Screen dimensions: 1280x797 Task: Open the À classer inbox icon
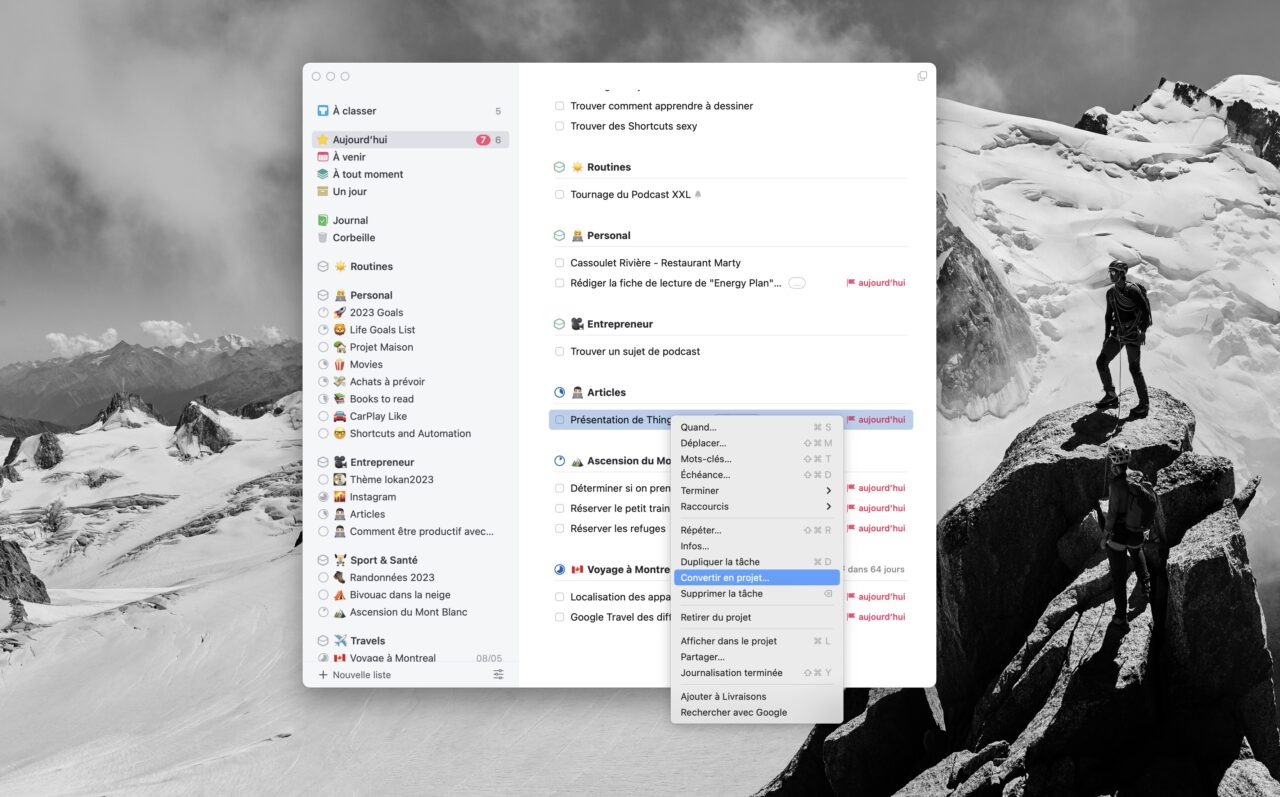click(x=323, y=111)
